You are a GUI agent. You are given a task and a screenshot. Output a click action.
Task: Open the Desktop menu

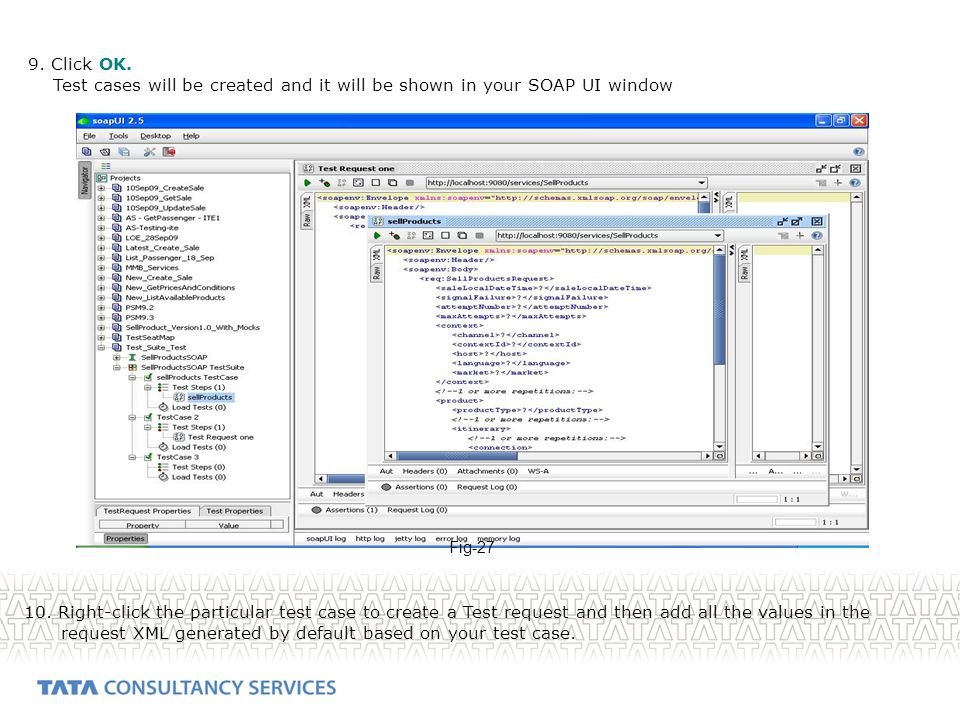coord(156,136)
